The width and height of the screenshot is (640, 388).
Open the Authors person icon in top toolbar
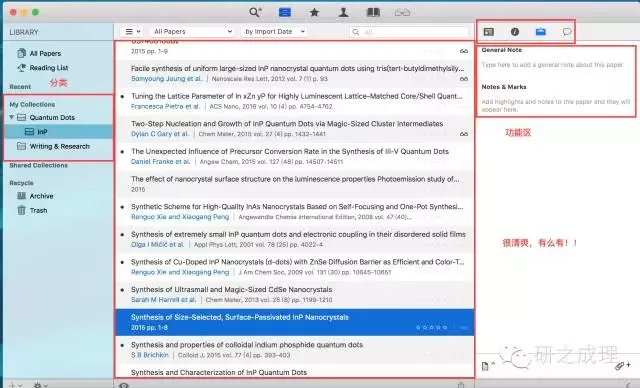tap(344, 12)
